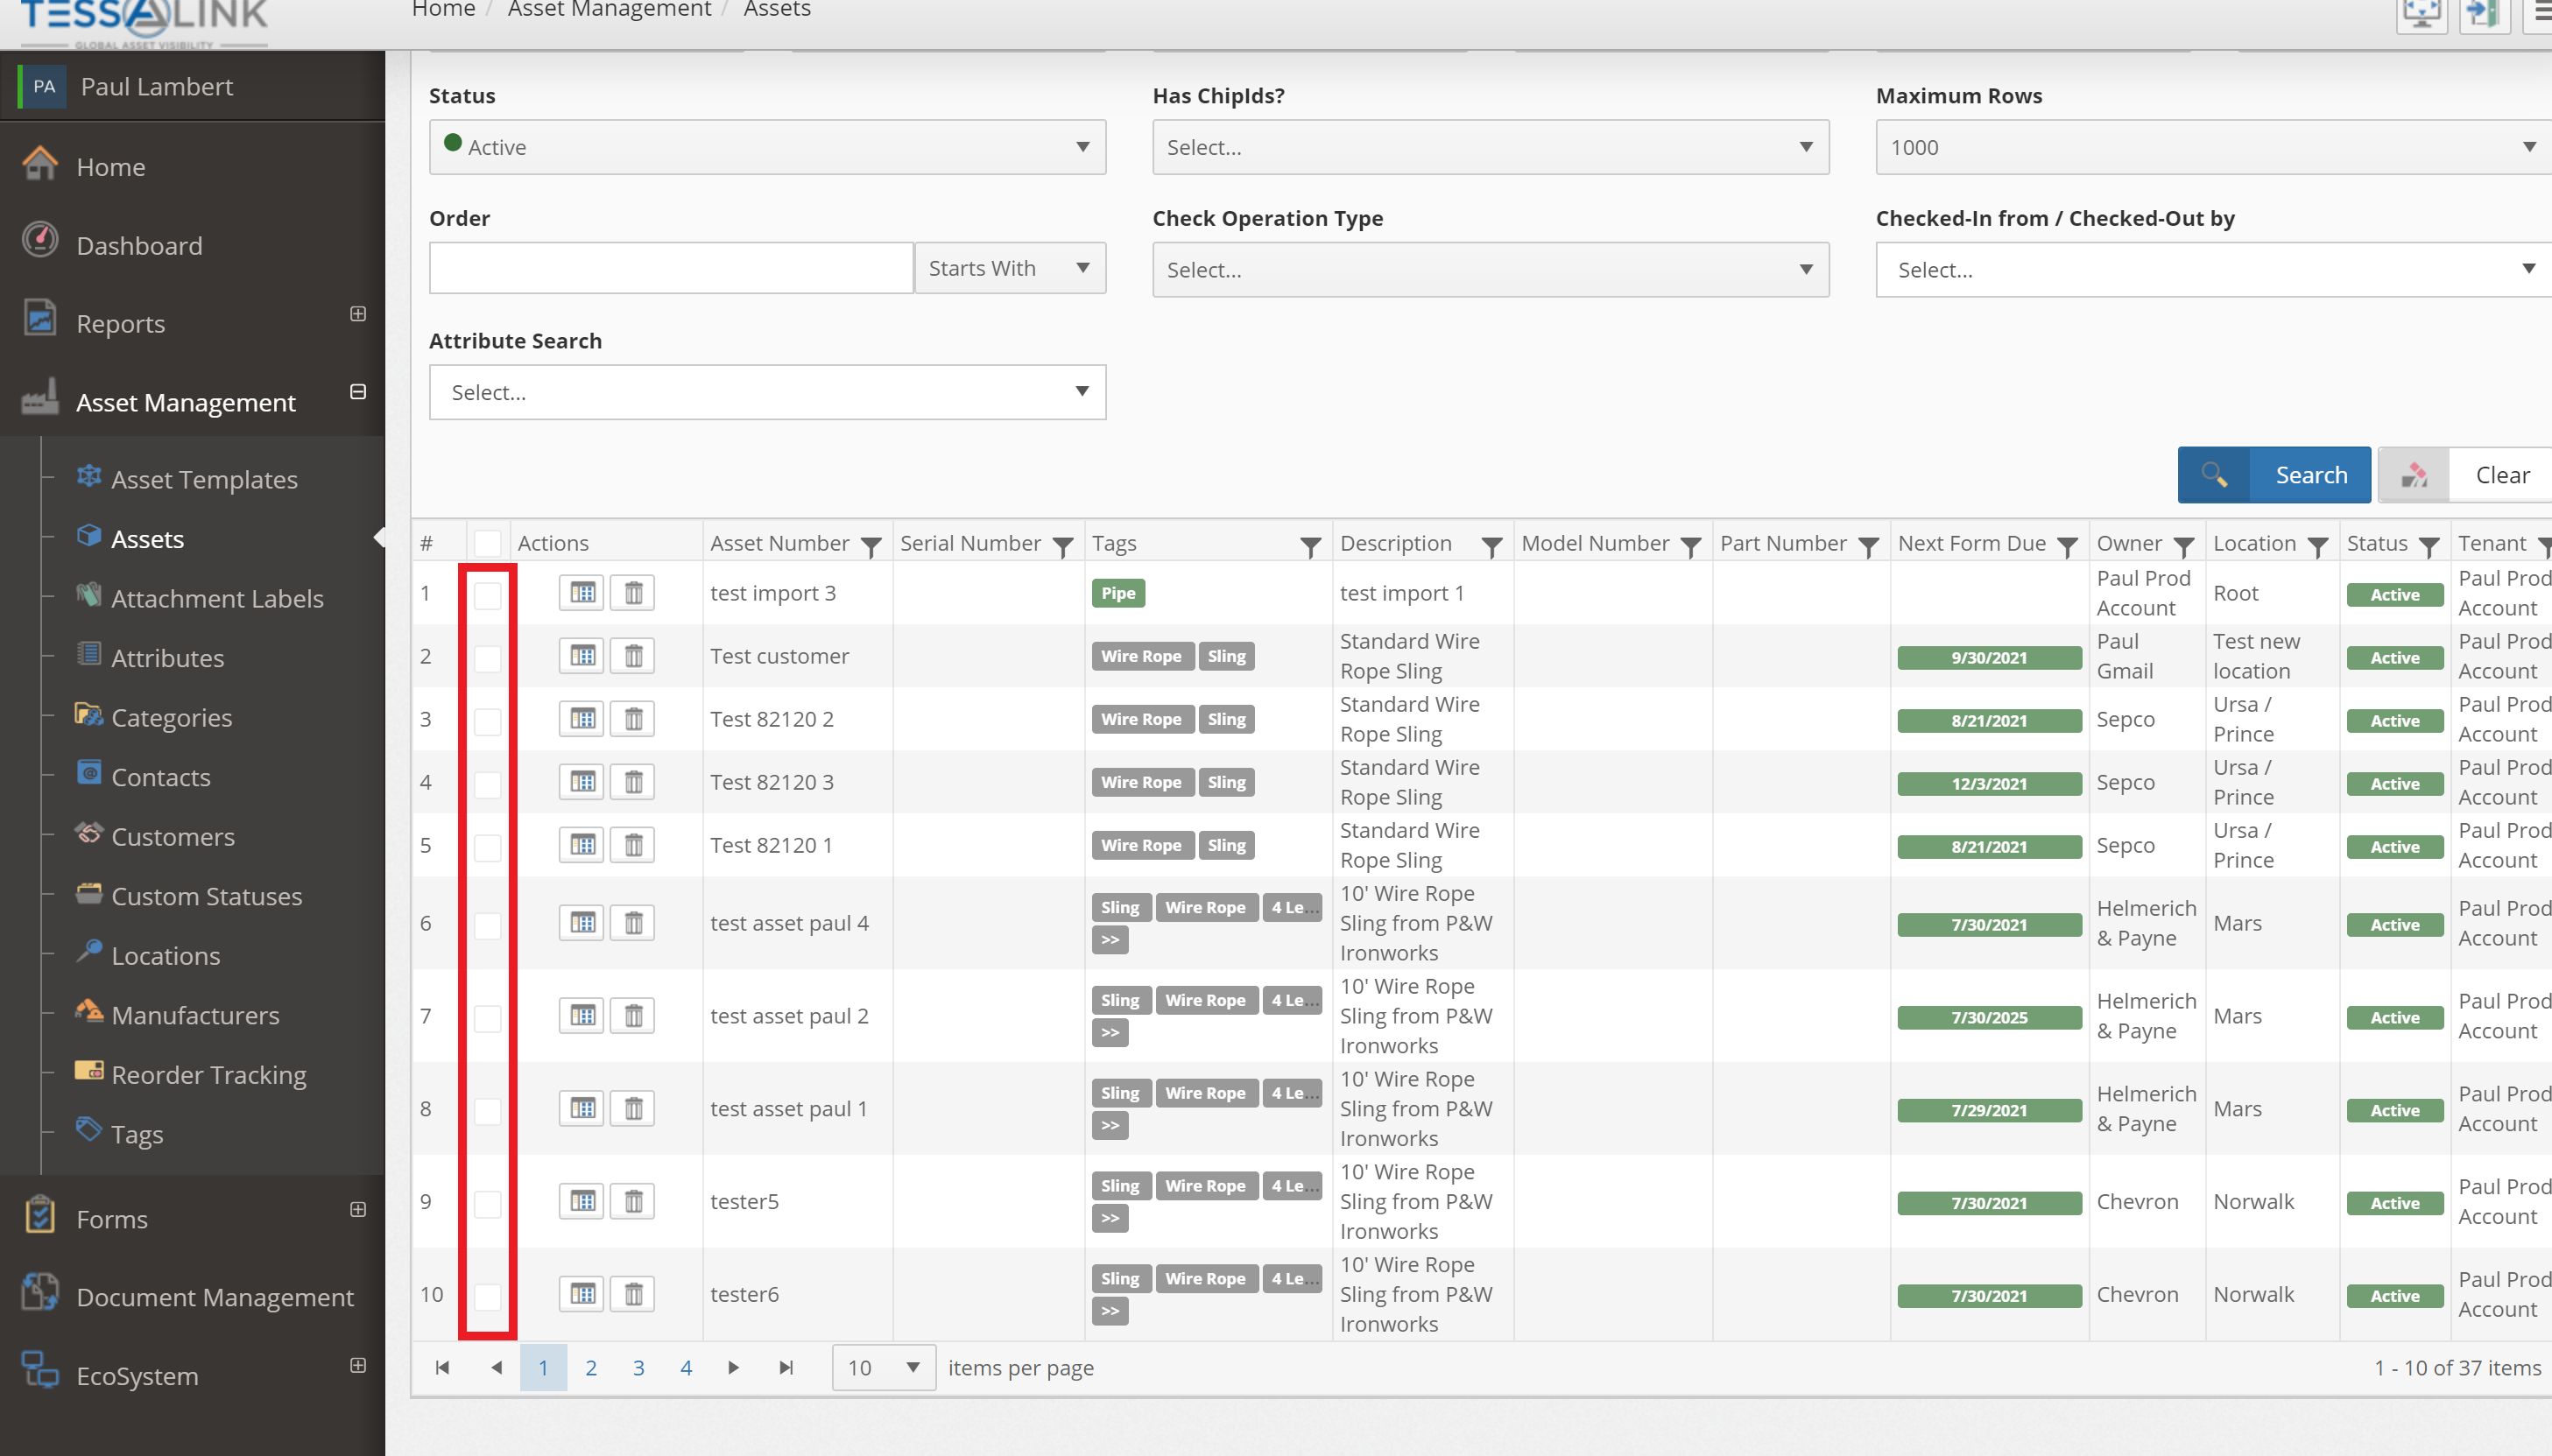Filter the Part Number column
Image resolution: width=2552 pixels, height=1456 pixels.
click(1868, 546)
